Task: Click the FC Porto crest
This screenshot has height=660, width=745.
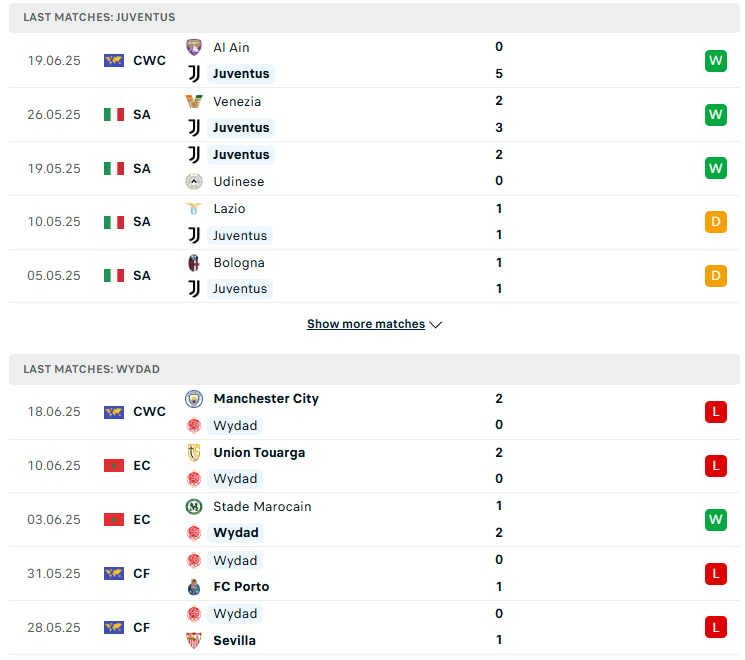Action: (x=193, y=587)
